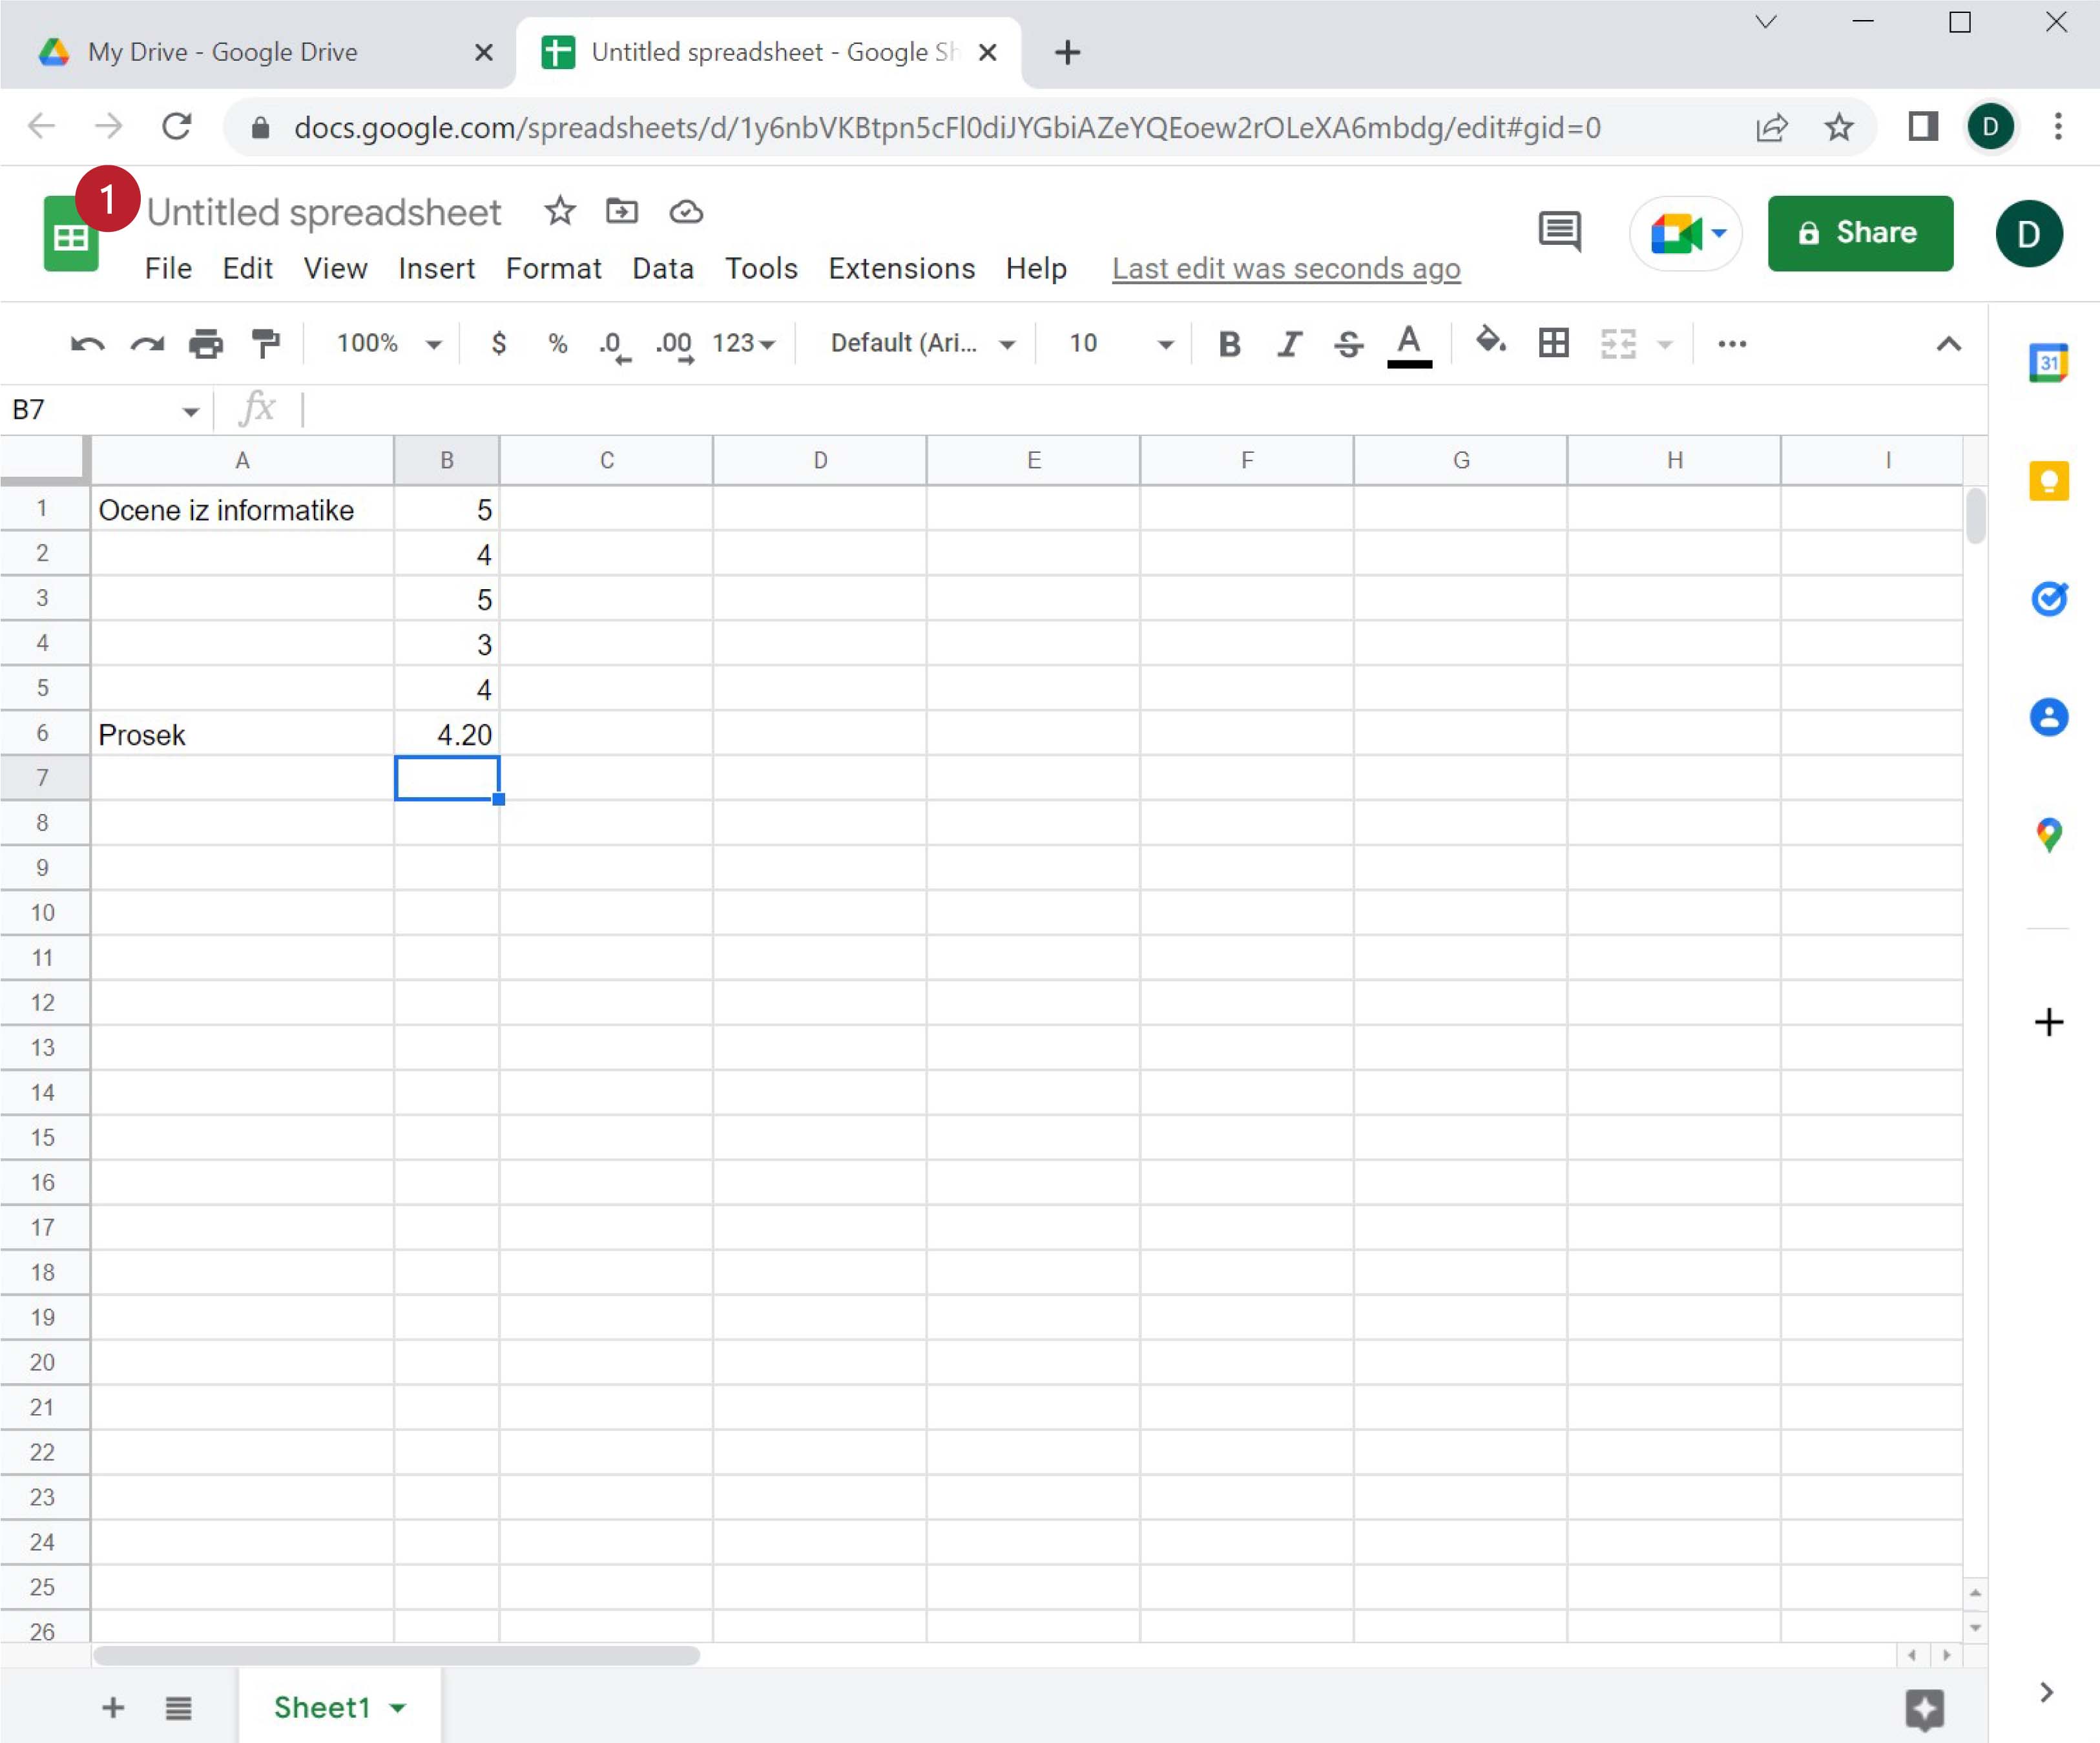Open the Default (Arial) font dropdown
The width and height of the screenshot is (2100, 1743).
921,344
